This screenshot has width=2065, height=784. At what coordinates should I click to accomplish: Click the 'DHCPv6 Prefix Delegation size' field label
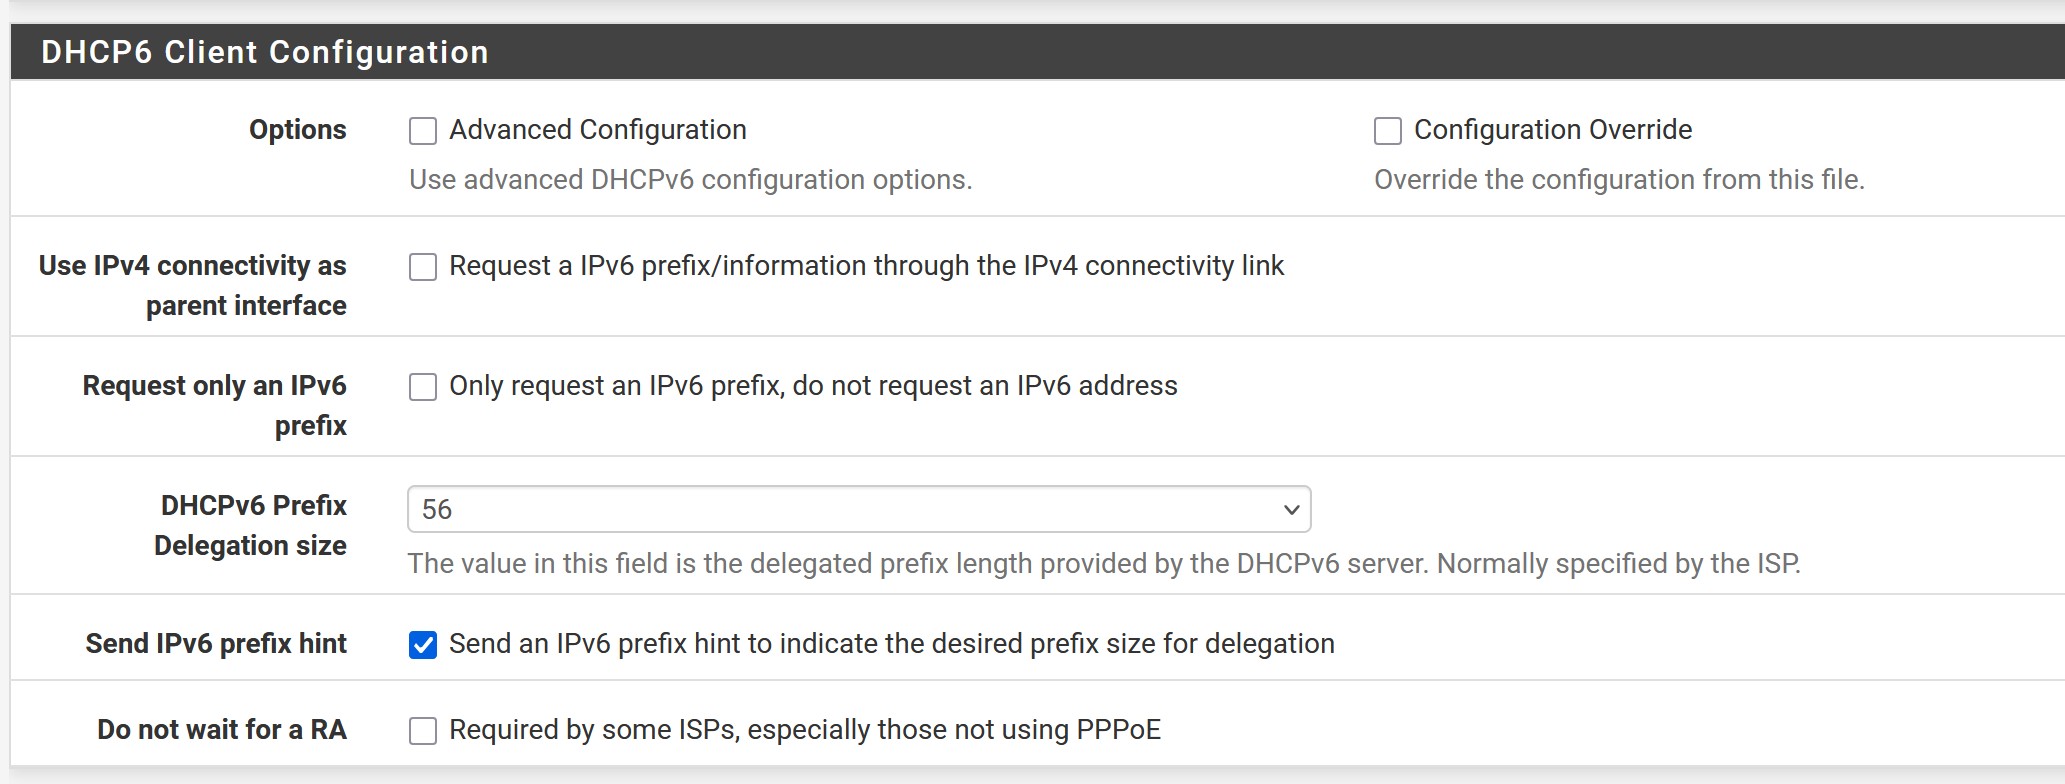251,525
